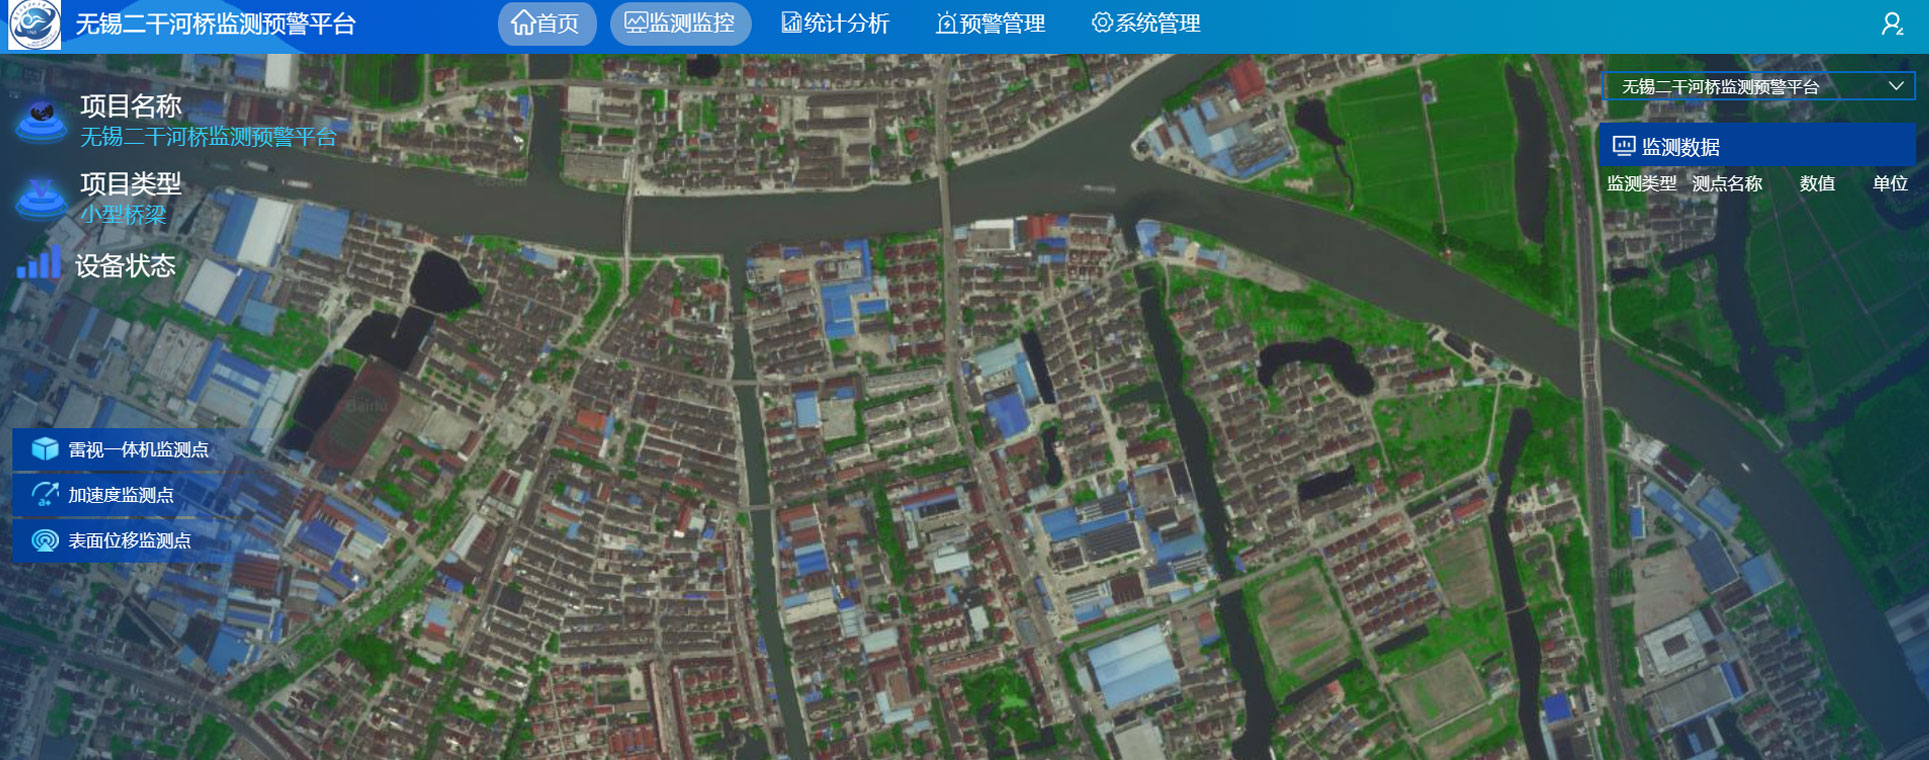Click the 表面位移 signal icon
Screen dimensions: 1929x760
[45, 540]
